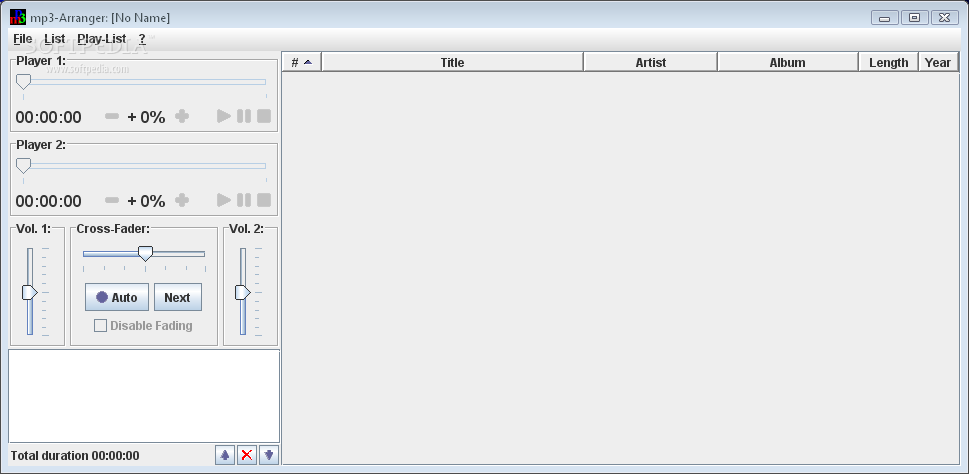
Task: Click the Title column header
Action: pos(452,62)
